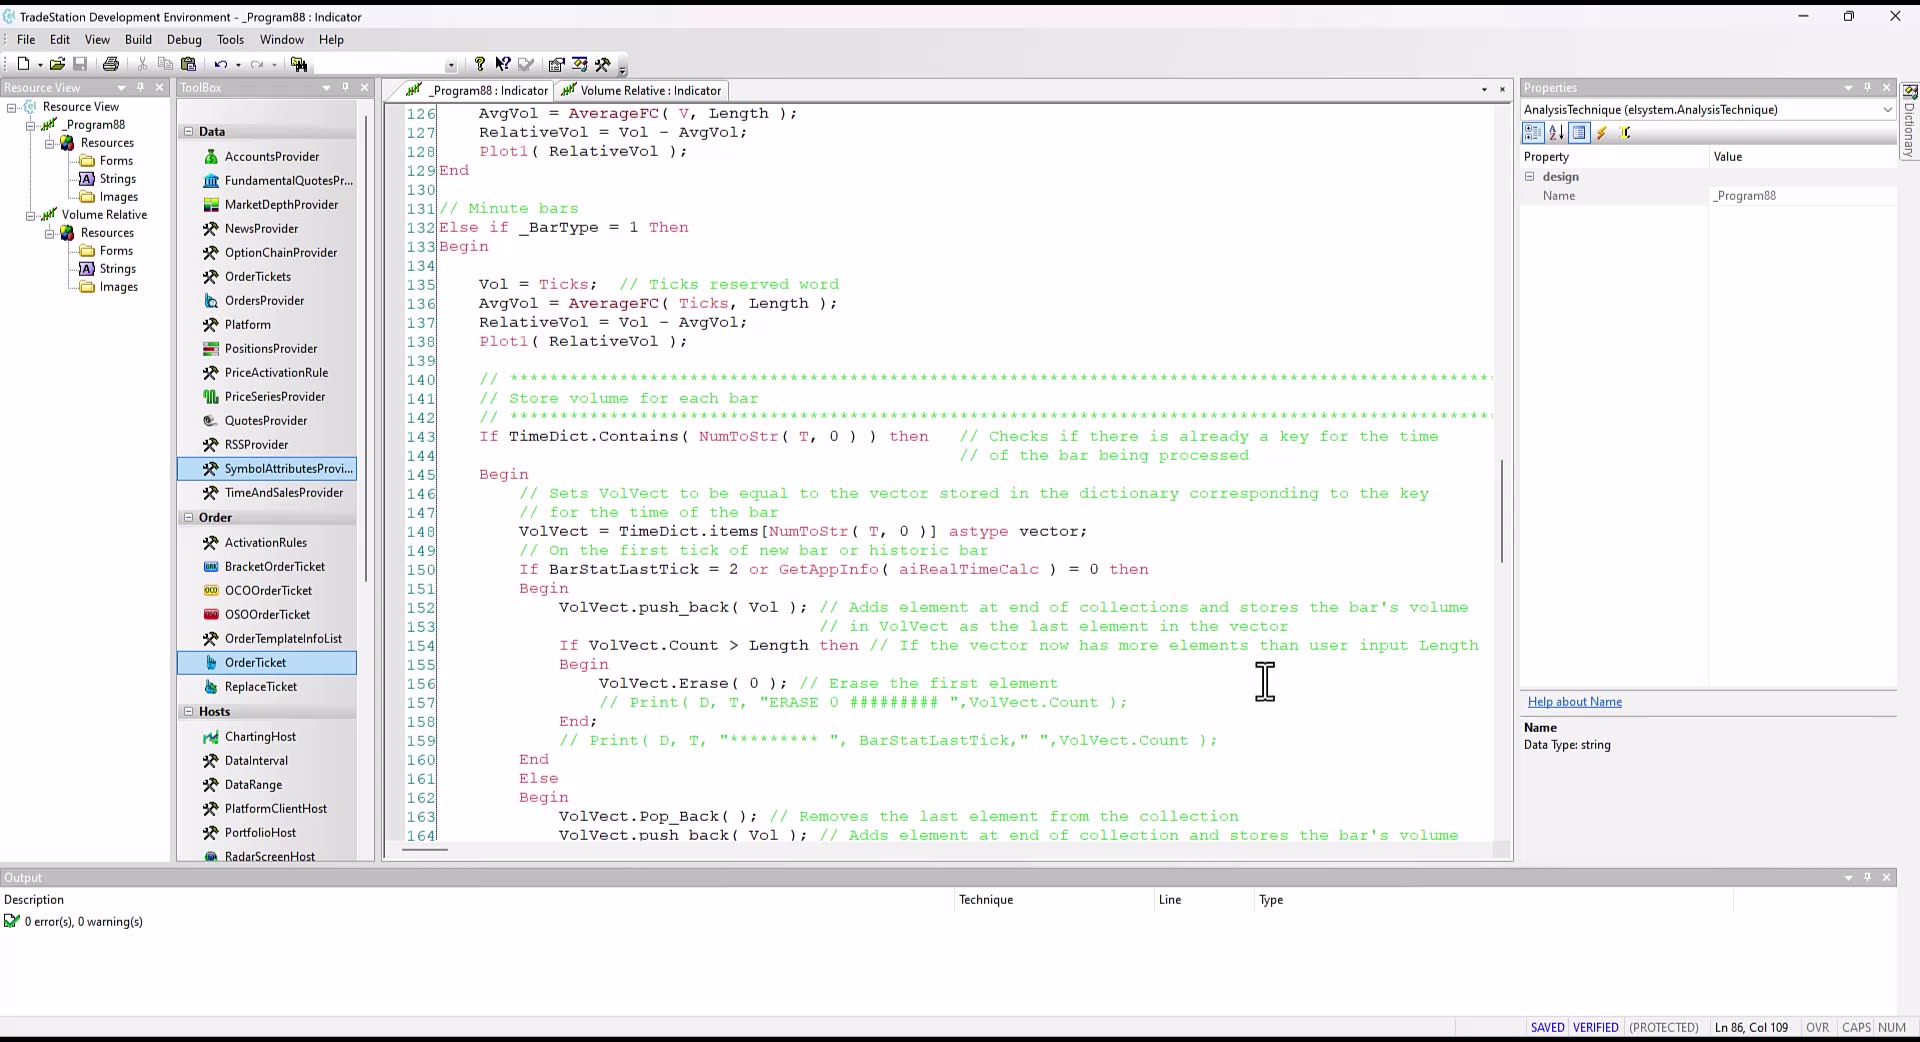Collapse the Data section in the ToolBox

tap(189, 131)
